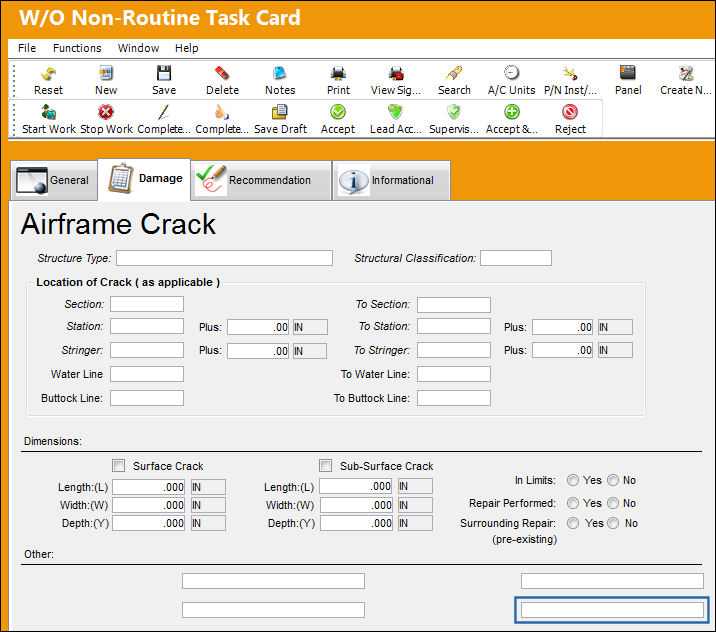
Task: Click the P/N Inst/... toolbar icon
Action: point(570,74)
